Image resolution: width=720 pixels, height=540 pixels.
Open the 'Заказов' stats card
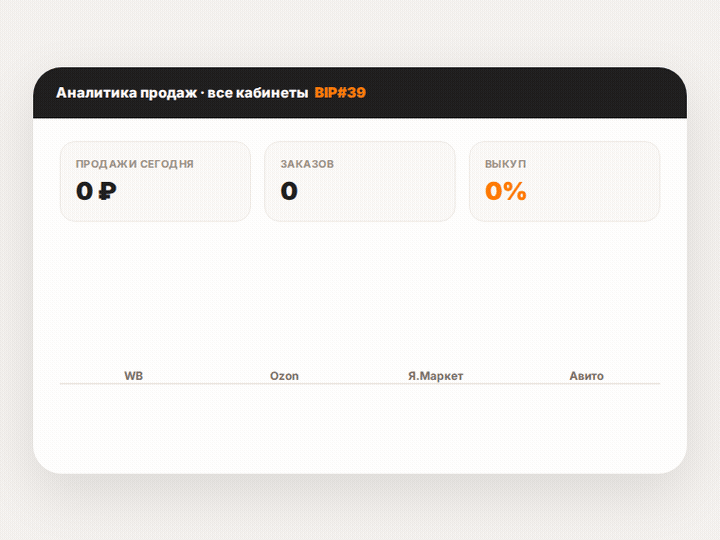[360, 181]
